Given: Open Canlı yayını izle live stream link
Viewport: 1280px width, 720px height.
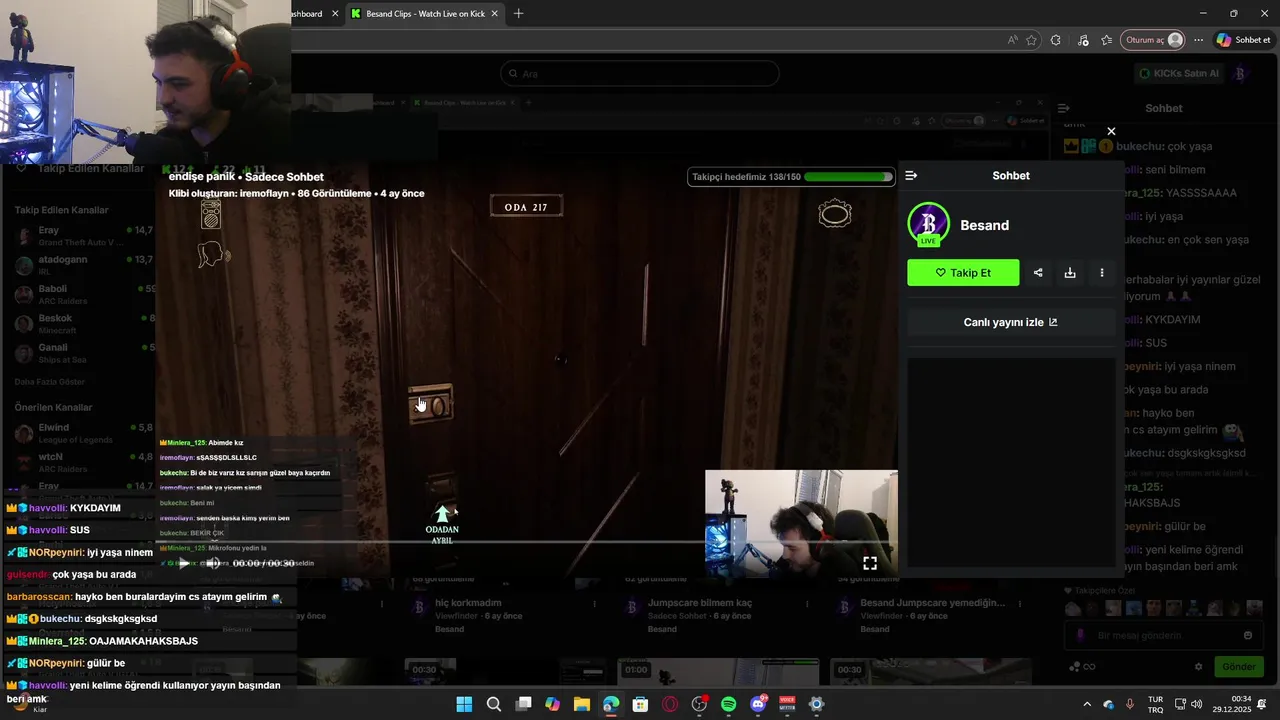Looking at the screenshot, I should (1011, 322).
